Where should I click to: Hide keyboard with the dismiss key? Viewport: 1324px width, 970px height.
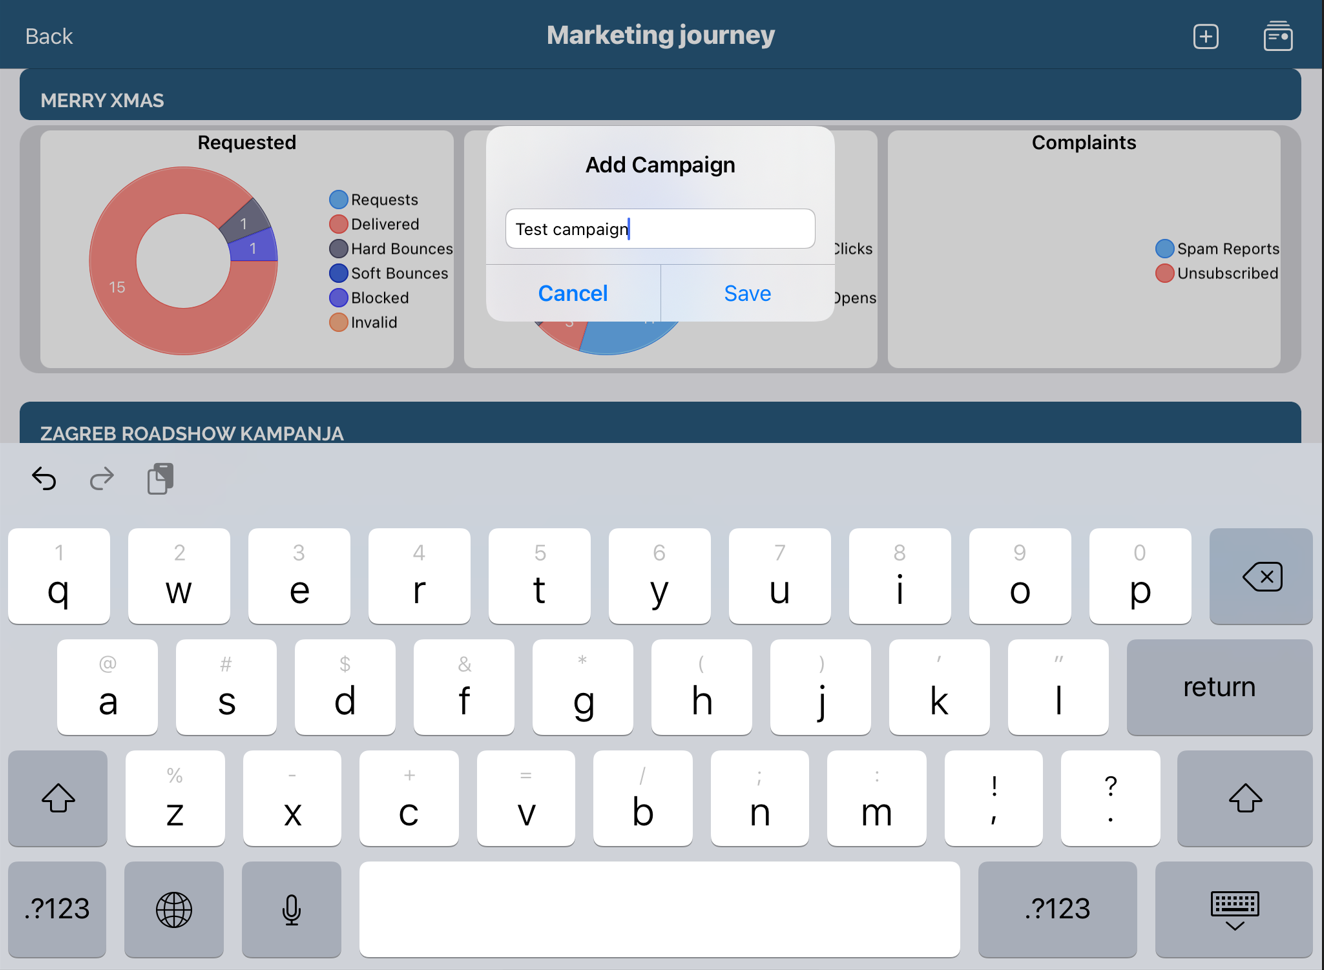point(1234,909)
